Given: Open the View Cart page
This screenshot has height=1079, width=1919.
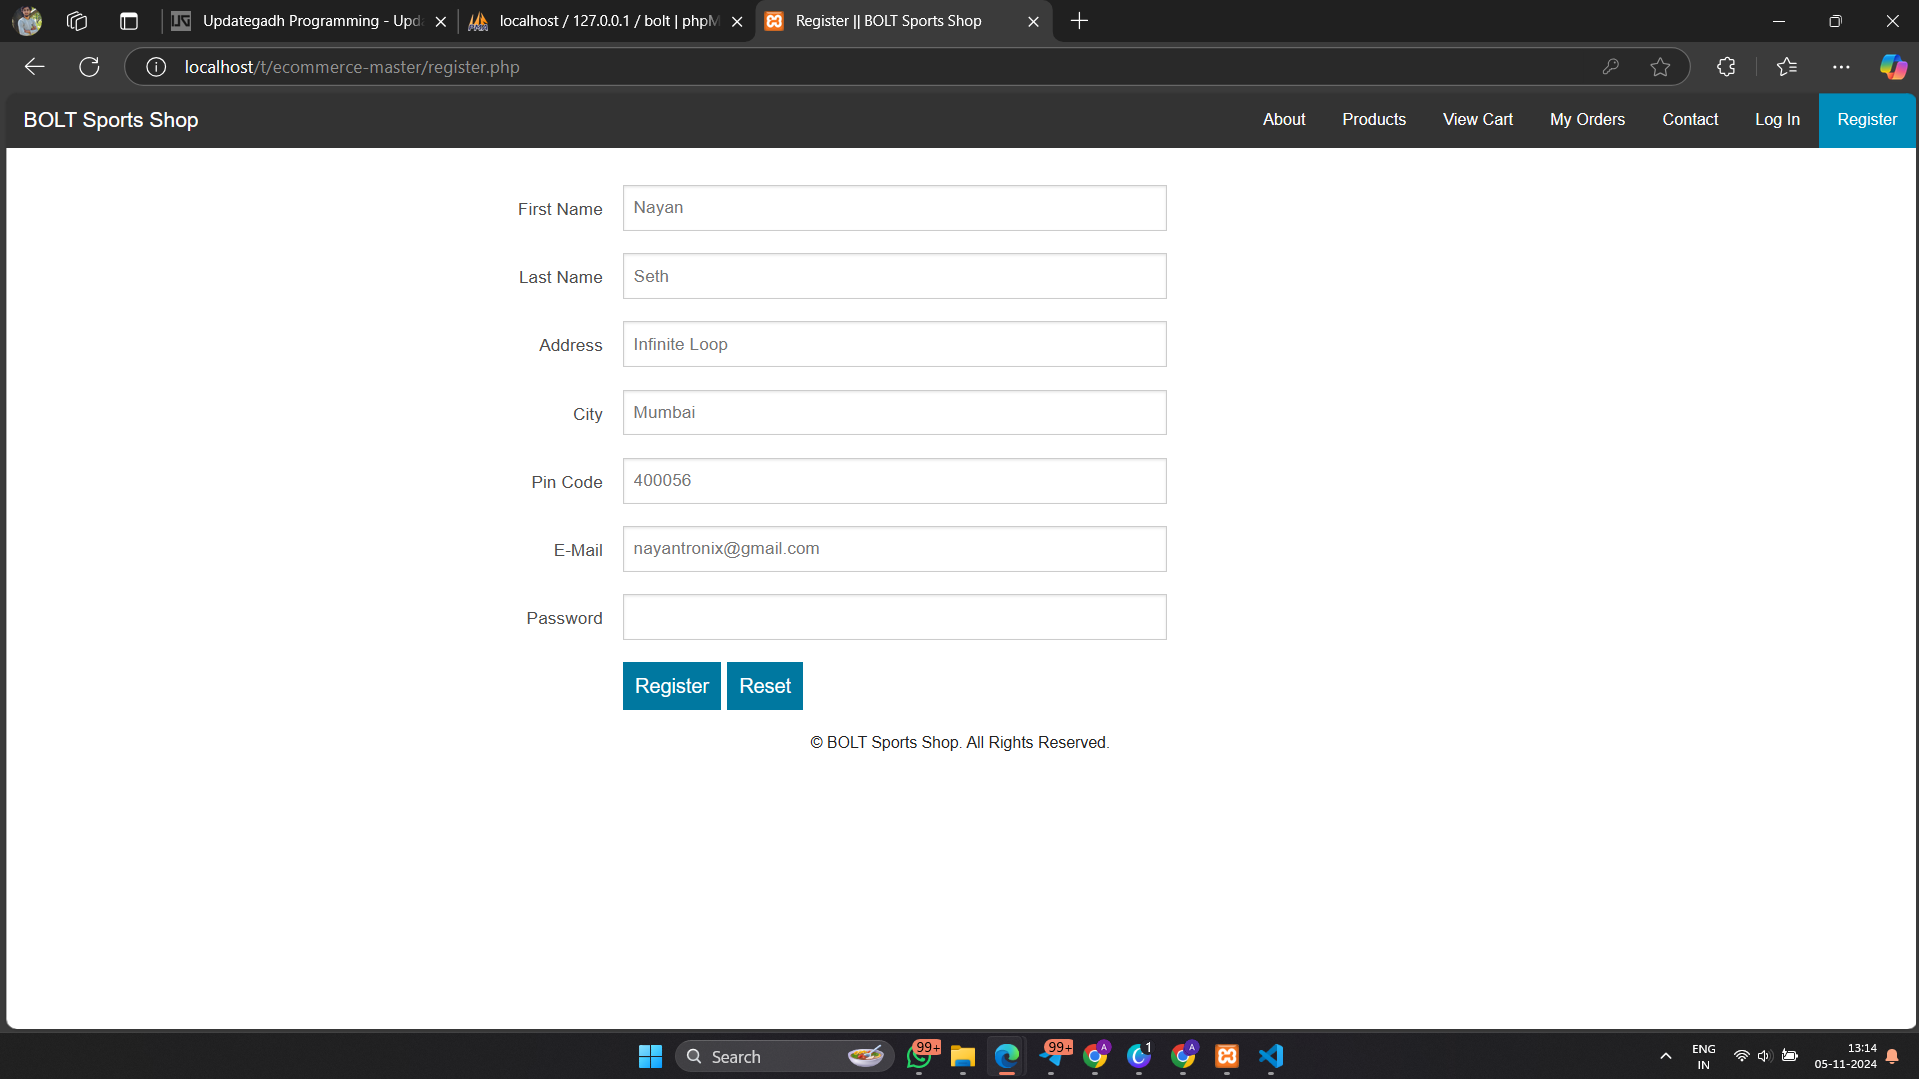Looking at the screenshot, I should click(1477, 119).
